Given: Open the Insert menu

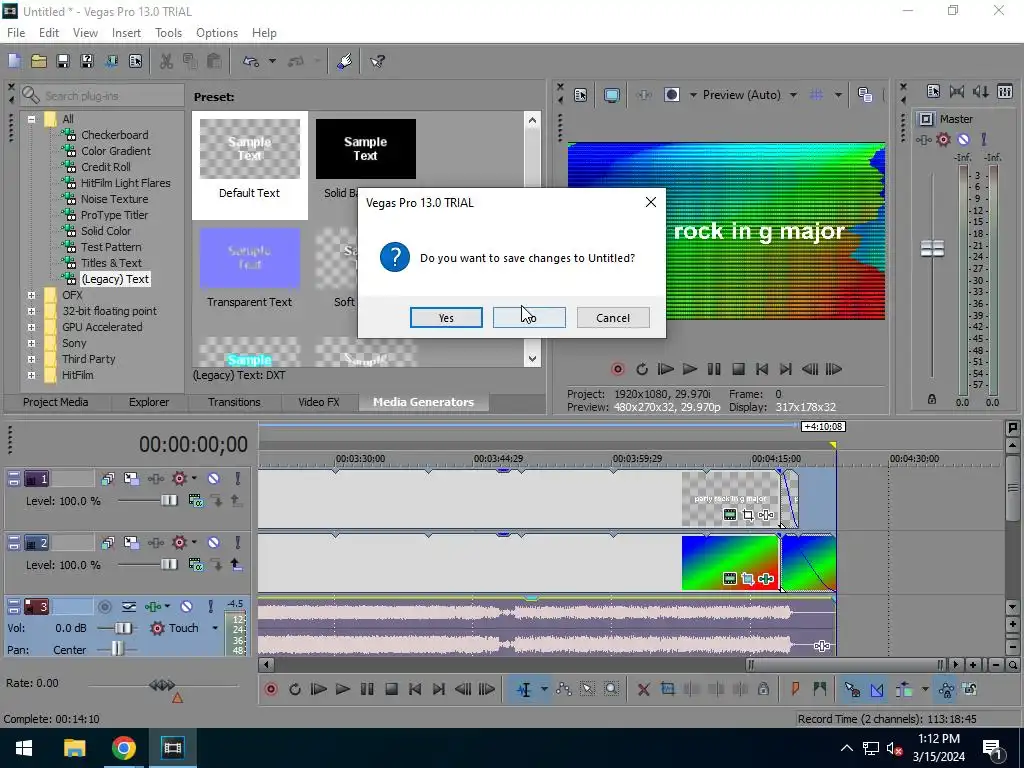Looking at the screenshot, I should pyautogui.click(x=126, y=33).
